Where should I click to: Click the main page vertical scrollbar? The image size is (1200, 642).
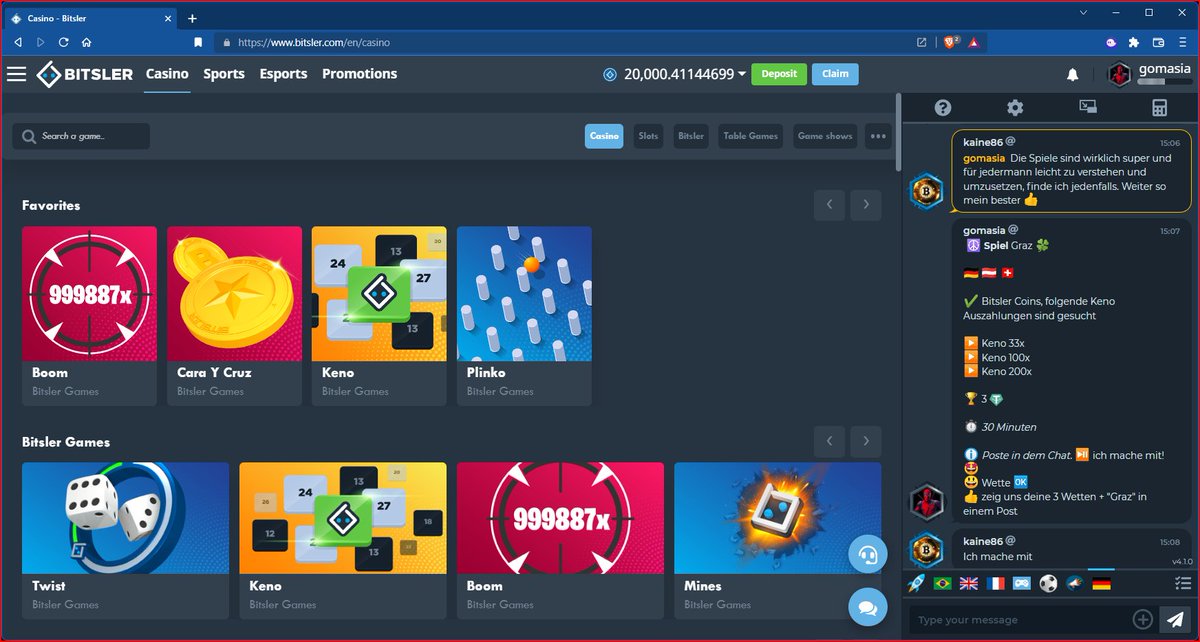(x=898, y=132)
